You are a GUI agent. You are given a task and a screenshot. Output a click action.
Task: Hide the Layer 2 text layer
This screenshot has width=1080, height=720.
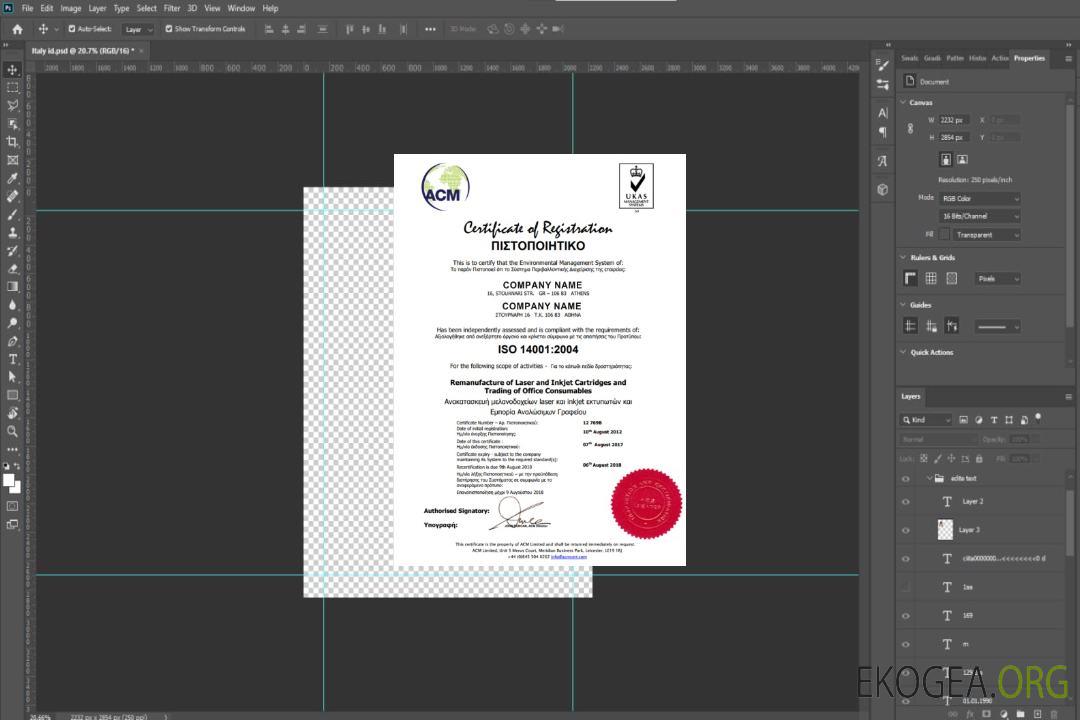[906, 502]
